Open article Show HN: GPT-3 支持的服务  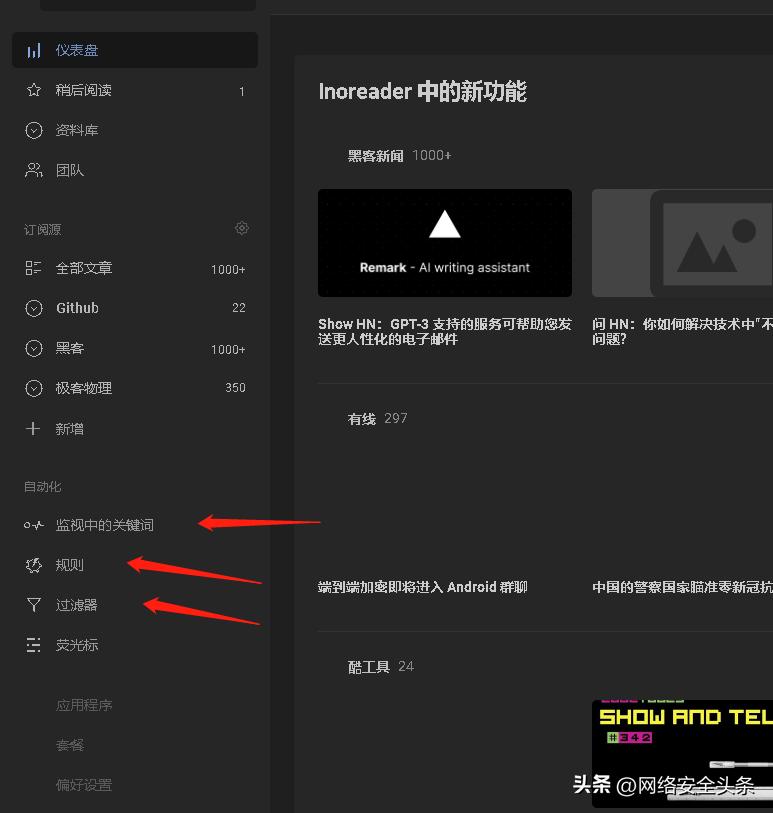click(x=445, y=331)
